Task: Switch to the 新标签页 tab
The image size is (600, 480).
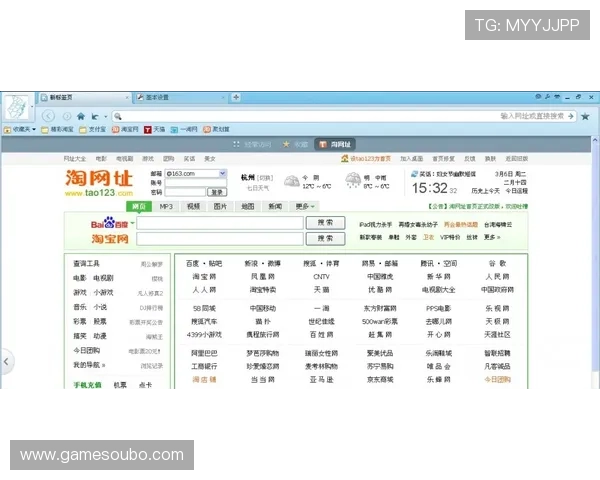Action: pos(85,98)
